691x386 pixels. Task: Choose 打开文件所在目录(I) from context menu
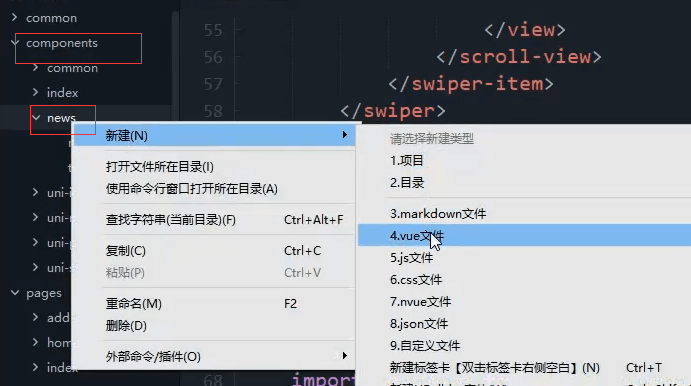pos(160,167)
